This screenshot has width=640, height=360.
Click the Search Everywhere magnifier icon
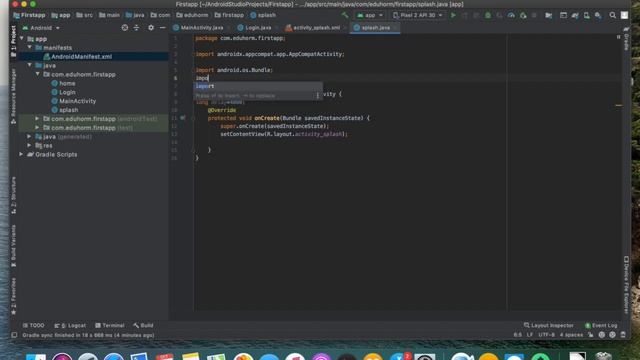(x=613, y=15)
